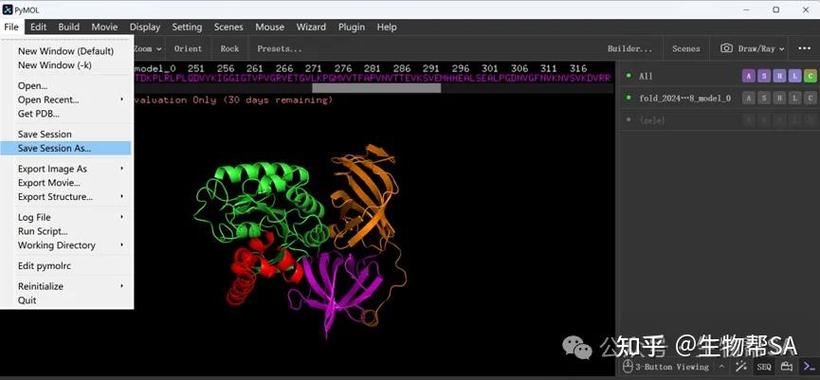Open the Build menu
The image size is (820, 380).
[69, 27]
